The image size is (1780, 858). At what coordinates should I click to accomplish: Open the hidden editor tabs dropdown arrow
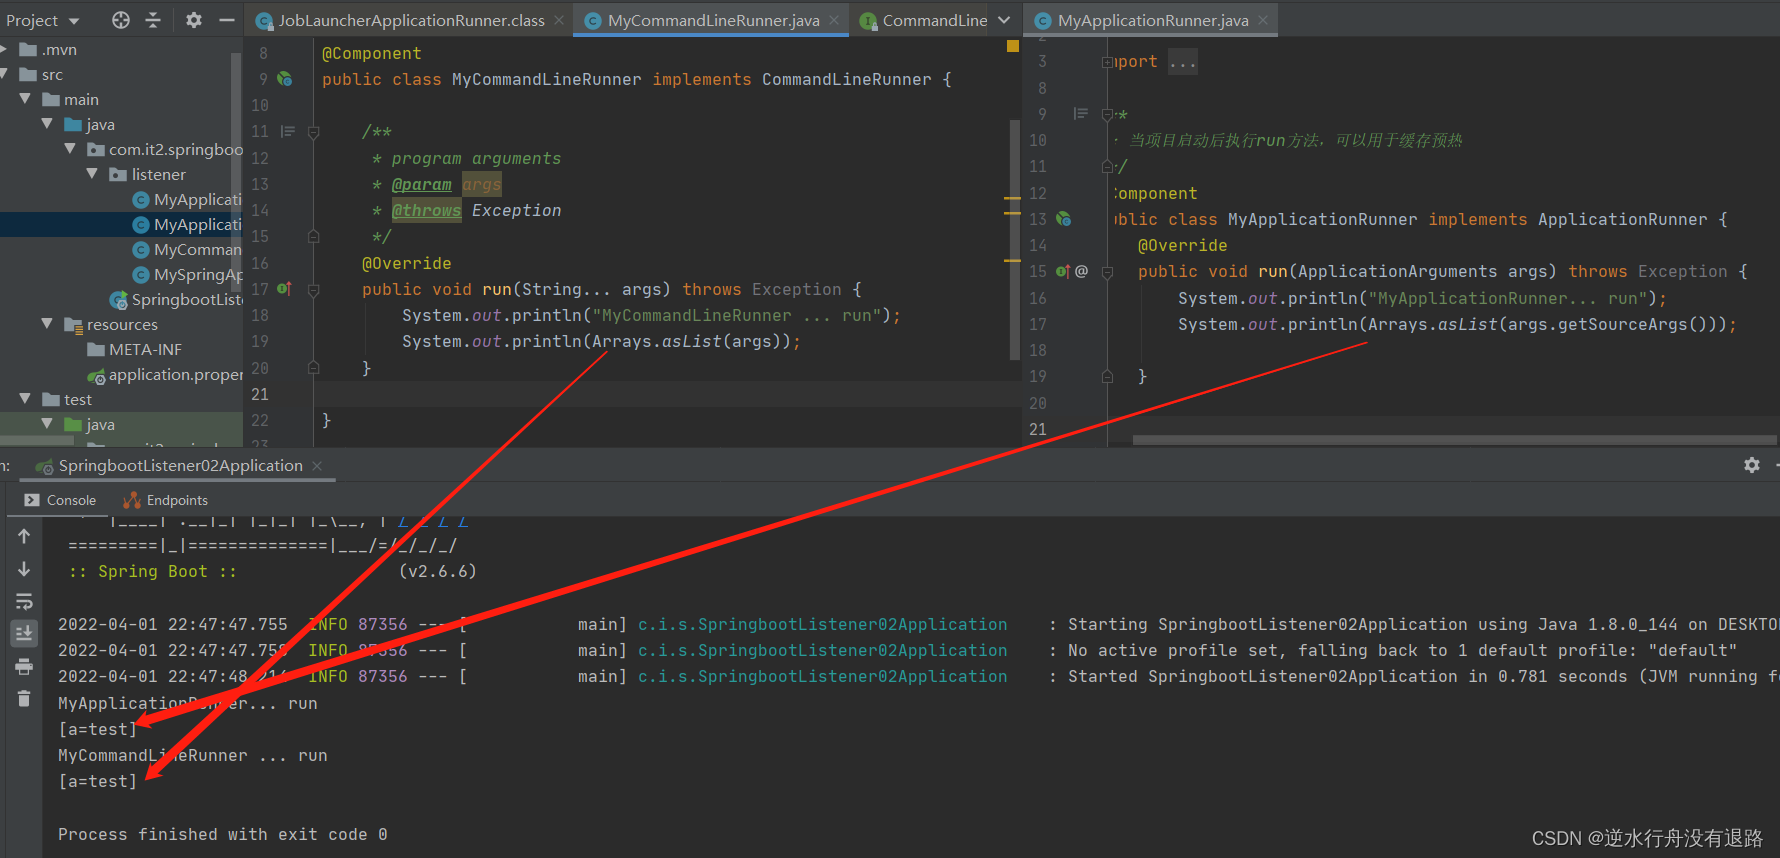coord(1004,20)
